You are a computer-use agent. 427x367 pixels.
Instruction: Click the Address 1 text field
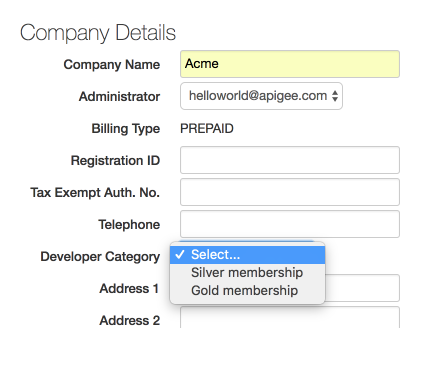pos(362,288)
